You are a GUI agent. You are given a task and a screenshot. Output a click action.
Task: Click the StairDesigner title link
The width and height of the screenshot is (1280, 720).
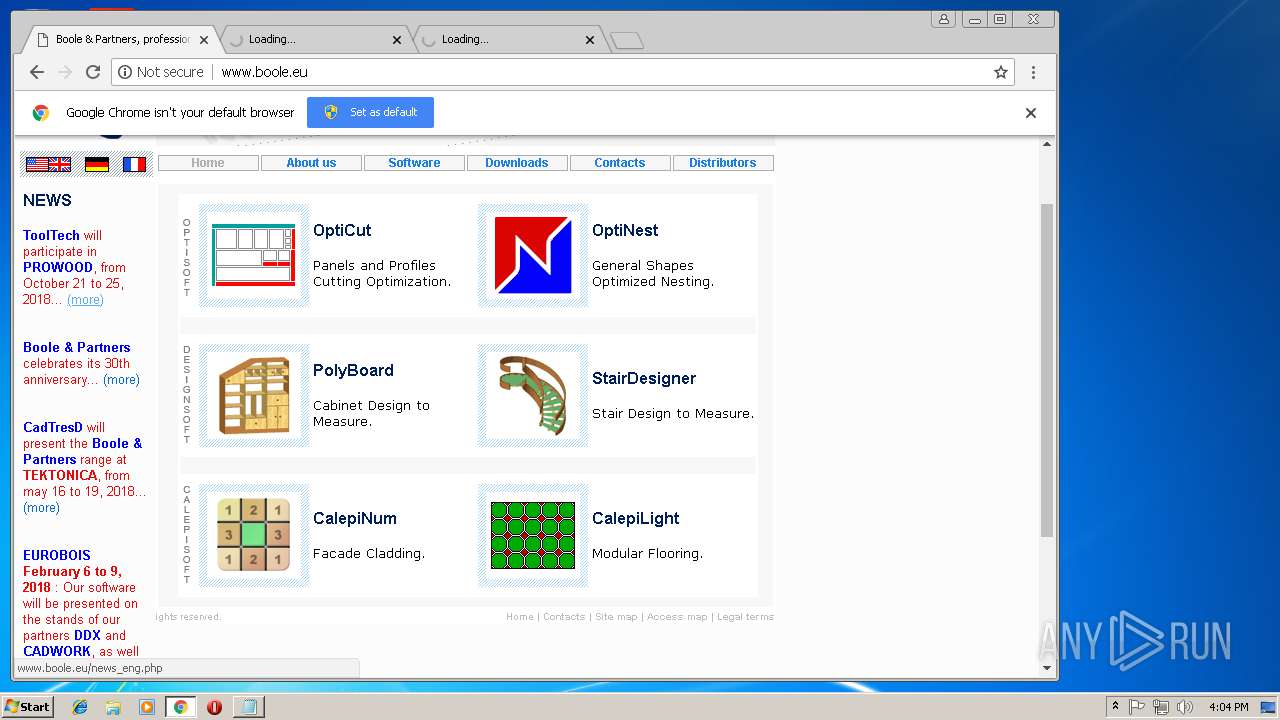click(644, 378)
